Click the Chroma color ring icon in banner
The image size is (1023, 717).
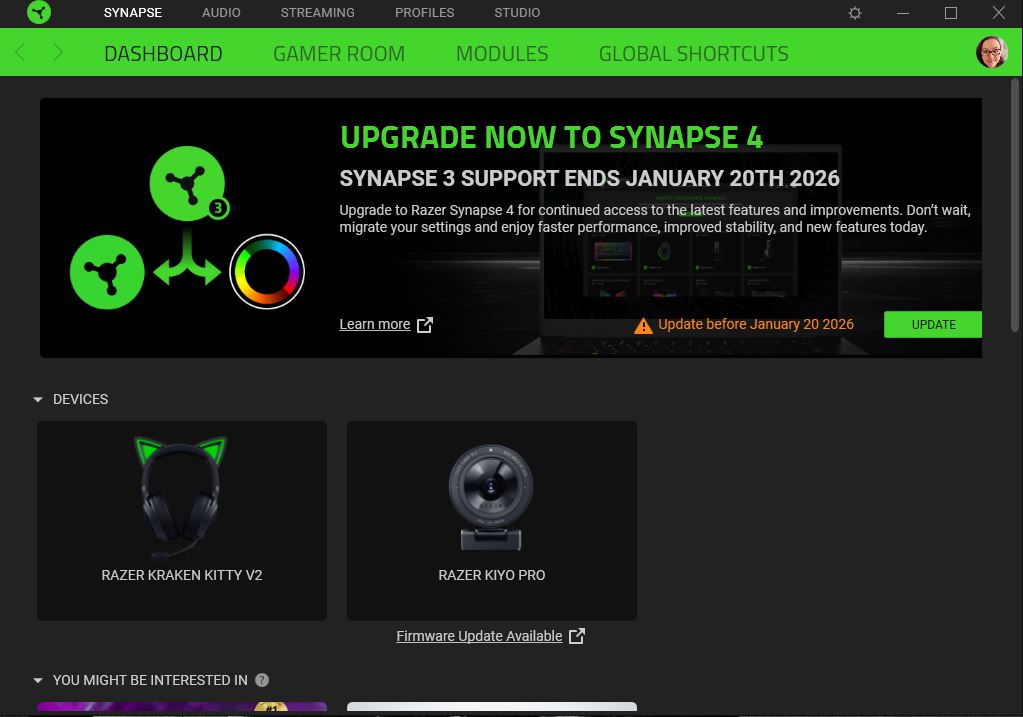[267, 271]
